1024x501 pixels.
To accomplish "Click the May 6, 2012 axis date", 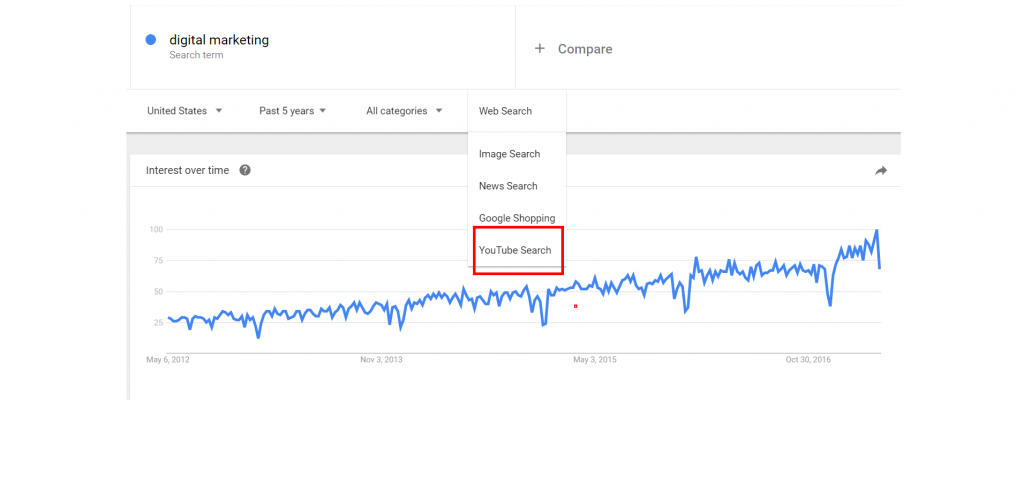I will pos(168,360).
